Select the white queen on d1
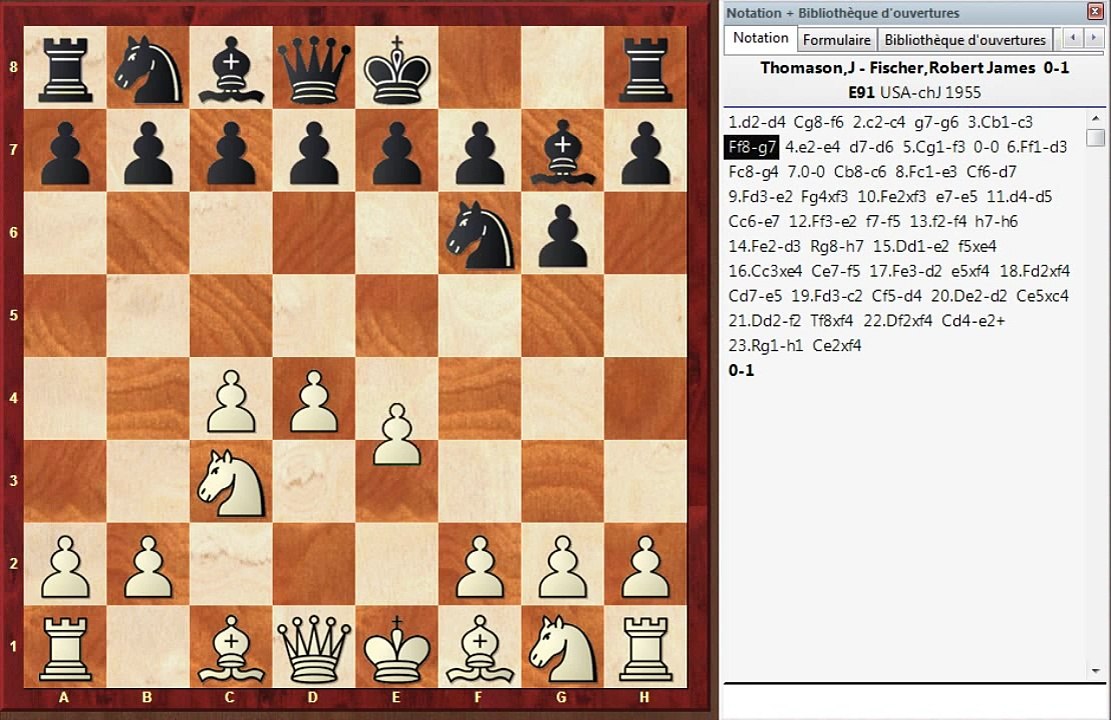This screenshot has height=720, width=1111. [x=314, y=648]
